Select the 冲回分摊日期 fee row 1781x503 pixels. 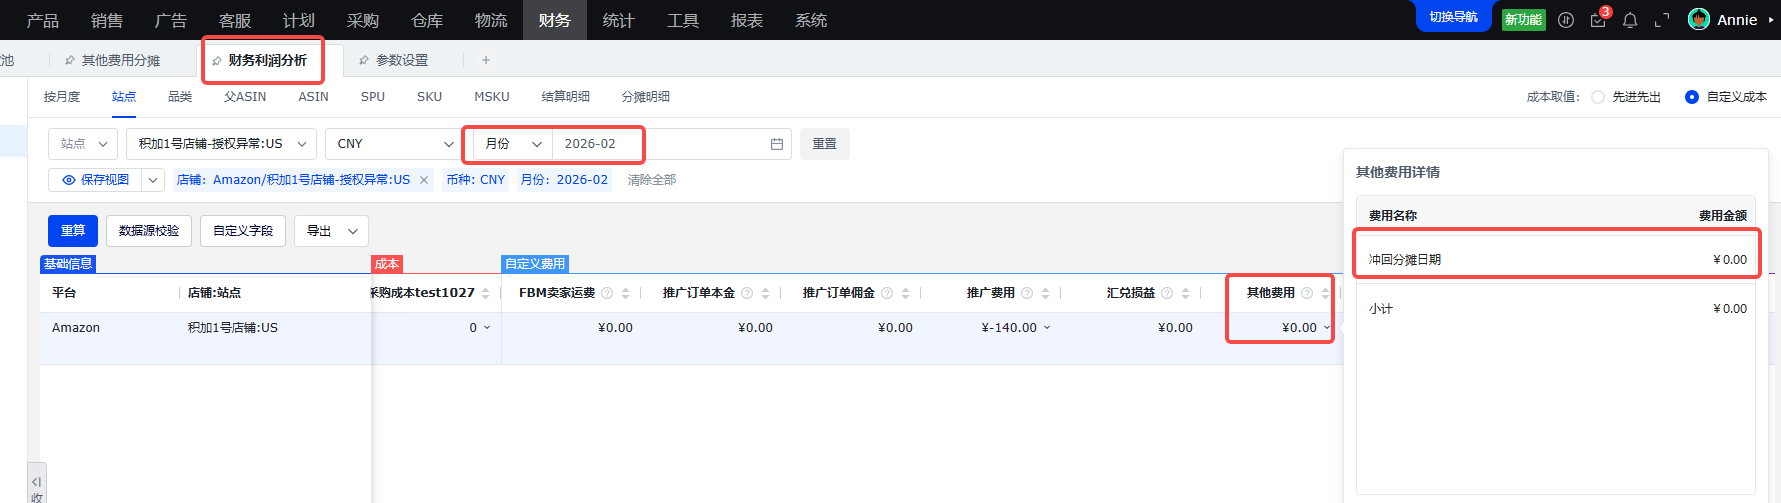click(1557, 259)
